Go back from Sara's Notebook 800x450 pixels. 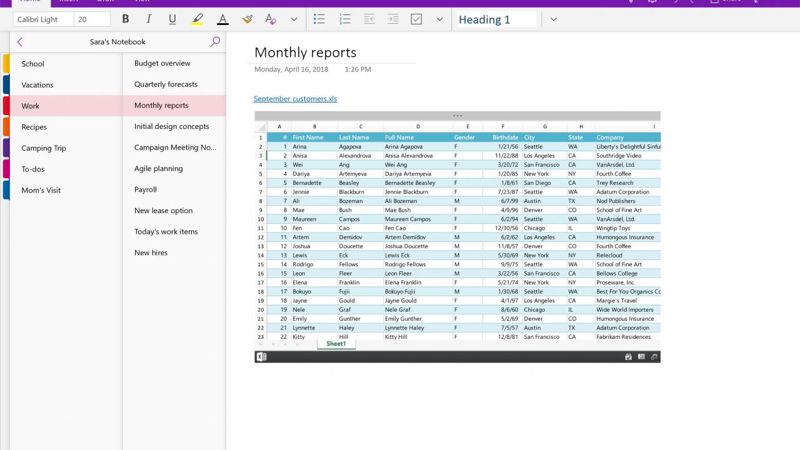coord(20,42)
